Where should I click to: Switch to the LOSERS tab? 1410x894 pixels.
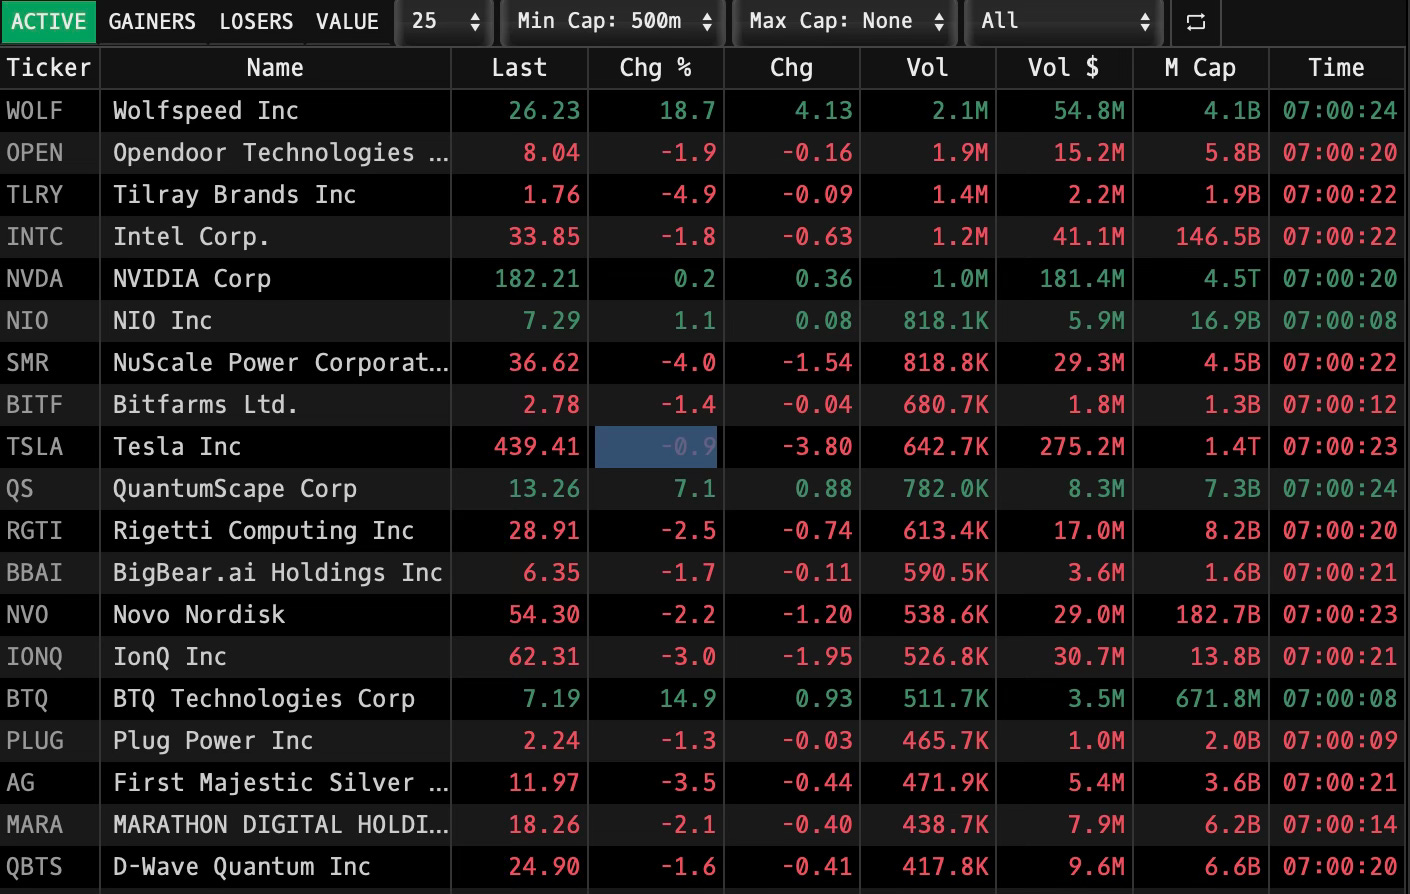[x=256, y=21]
